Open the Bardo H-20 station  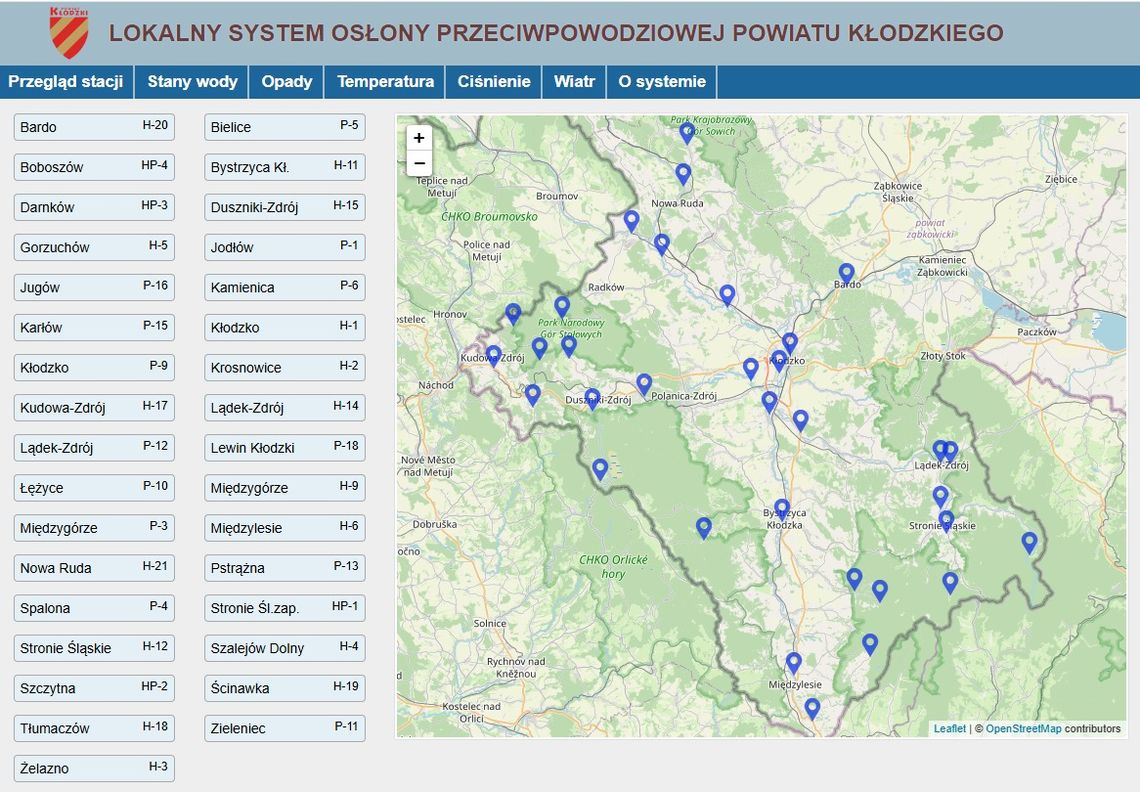pyautogui.click(x=93, y=127)
